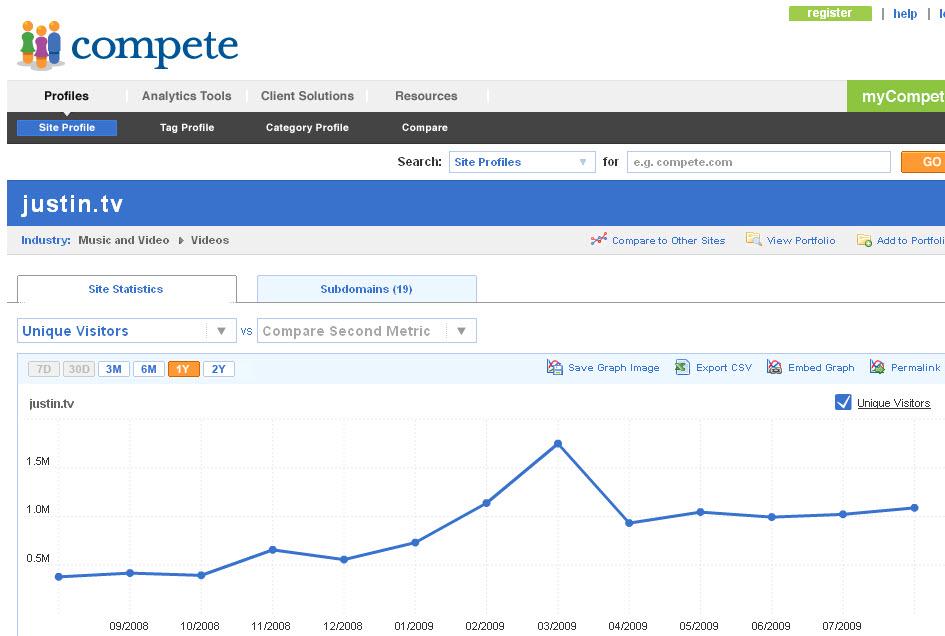Uncheck the Unique Visitors checkbox
Viewport: 945px width, 636px height.
coord(843,402)
